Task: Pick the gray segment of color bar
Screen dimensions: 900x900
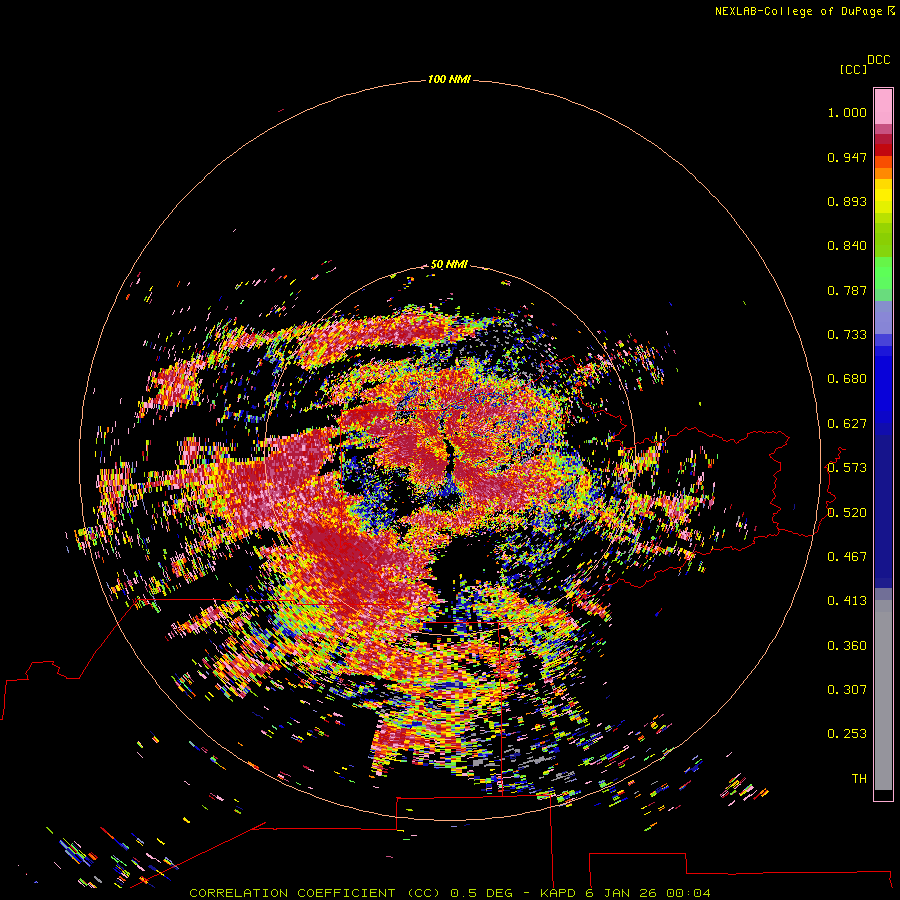Action: coord(883,695)
